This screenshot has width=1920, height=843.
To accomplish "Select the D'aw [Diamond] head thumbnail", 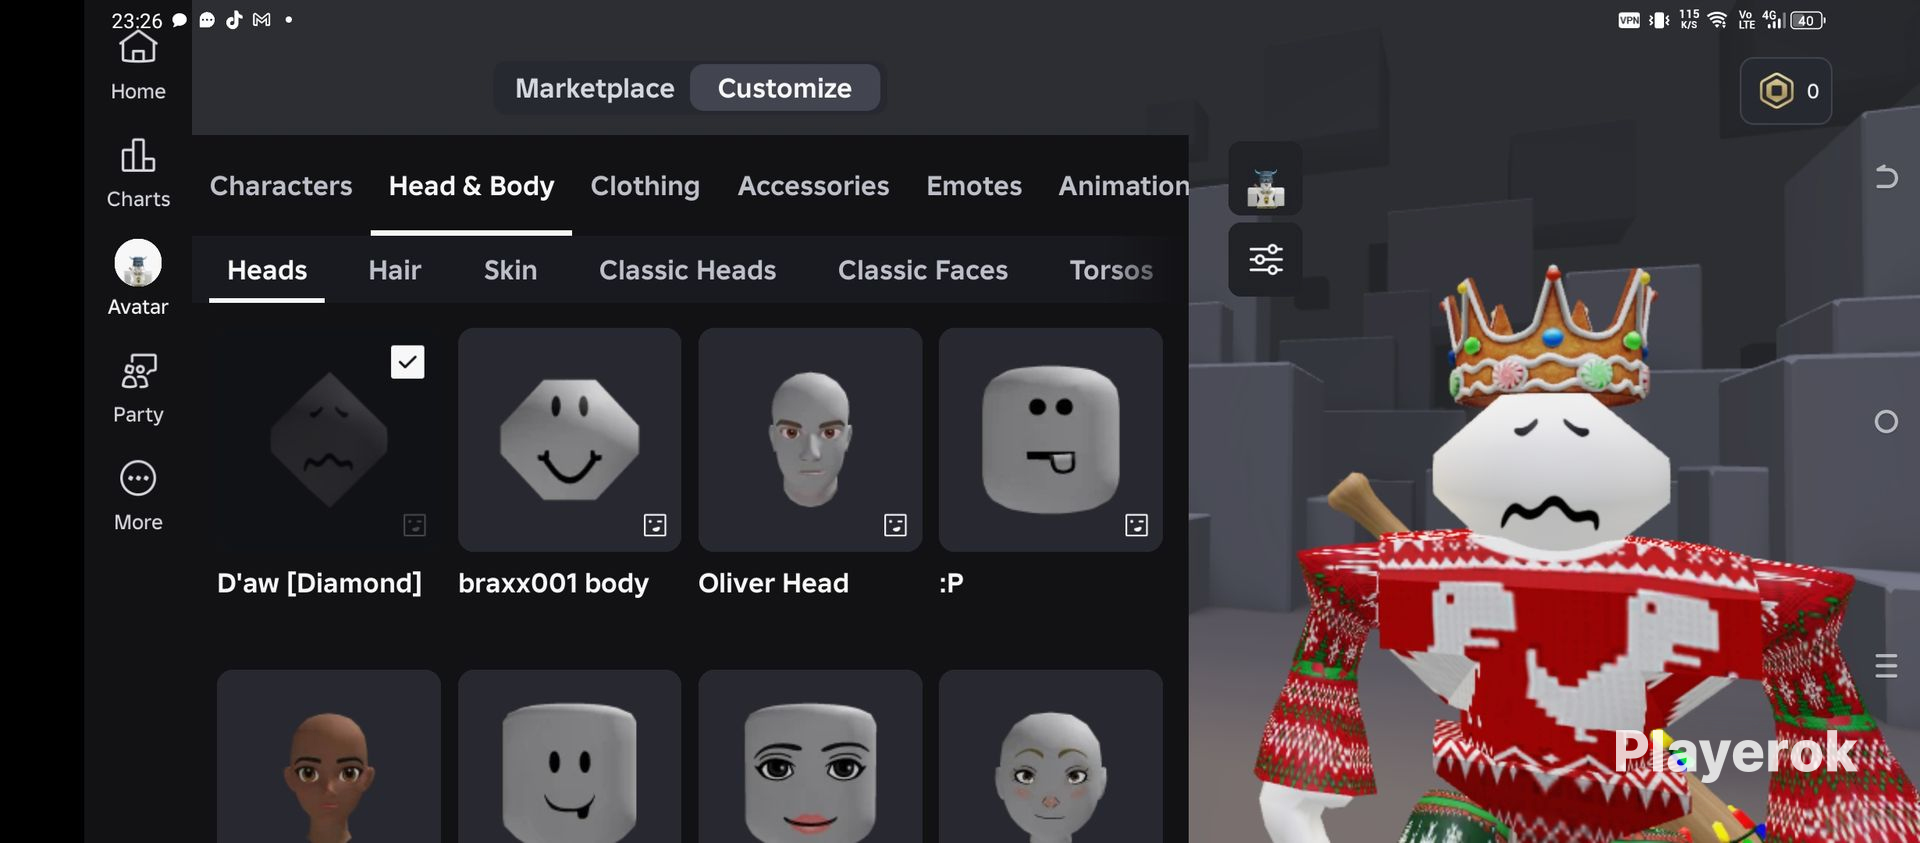I will pyautogui.click(x=329, y=440).
